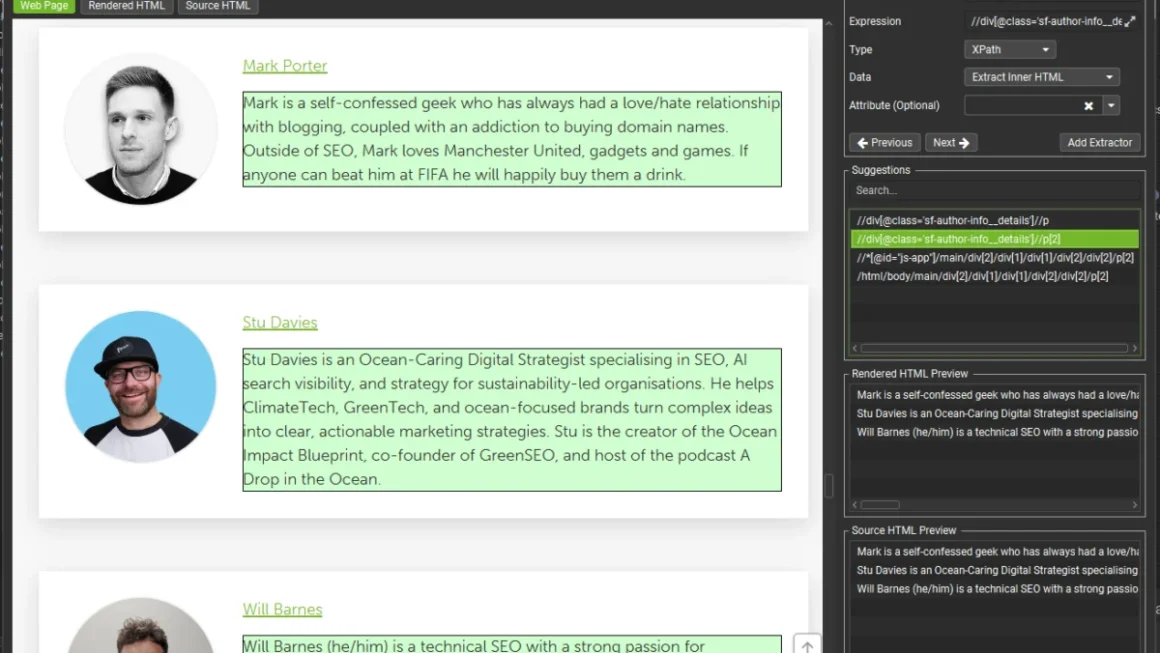Open the Attribute (Optional) dropdown arrow
Image resolution: width=1160 pixels, height=653 pixels.
(x=1111, y=106)
